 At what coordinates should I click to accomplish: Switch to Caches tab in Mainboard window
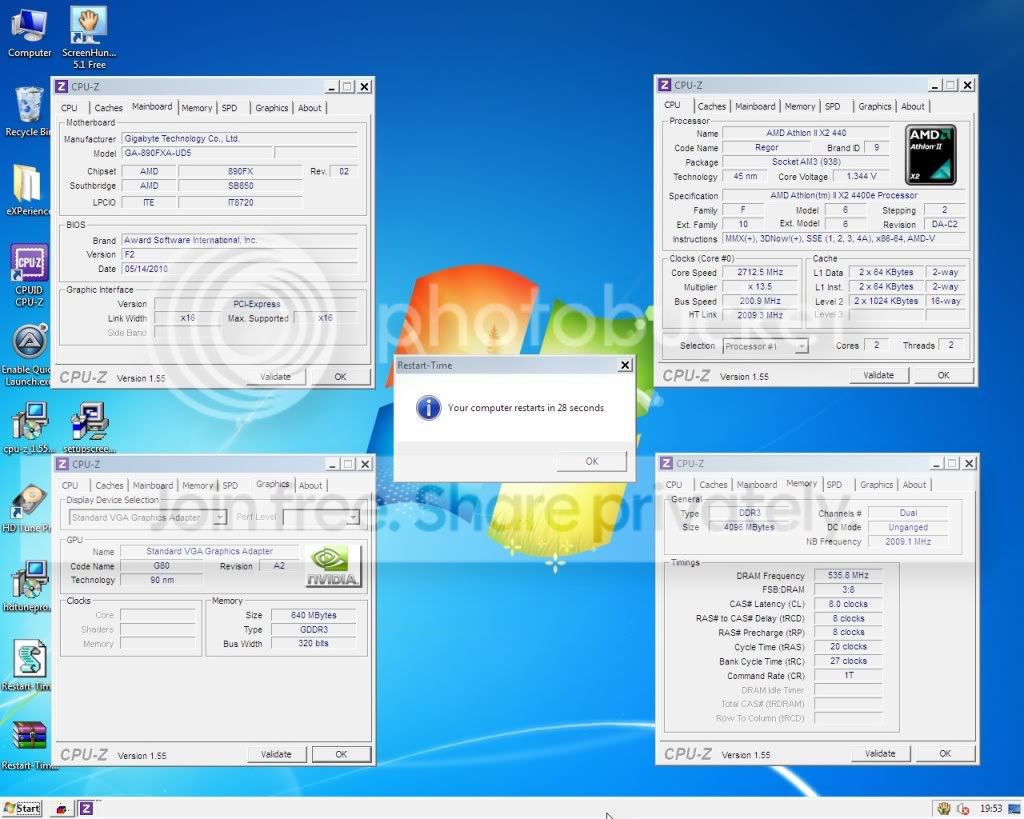(108, 108)
